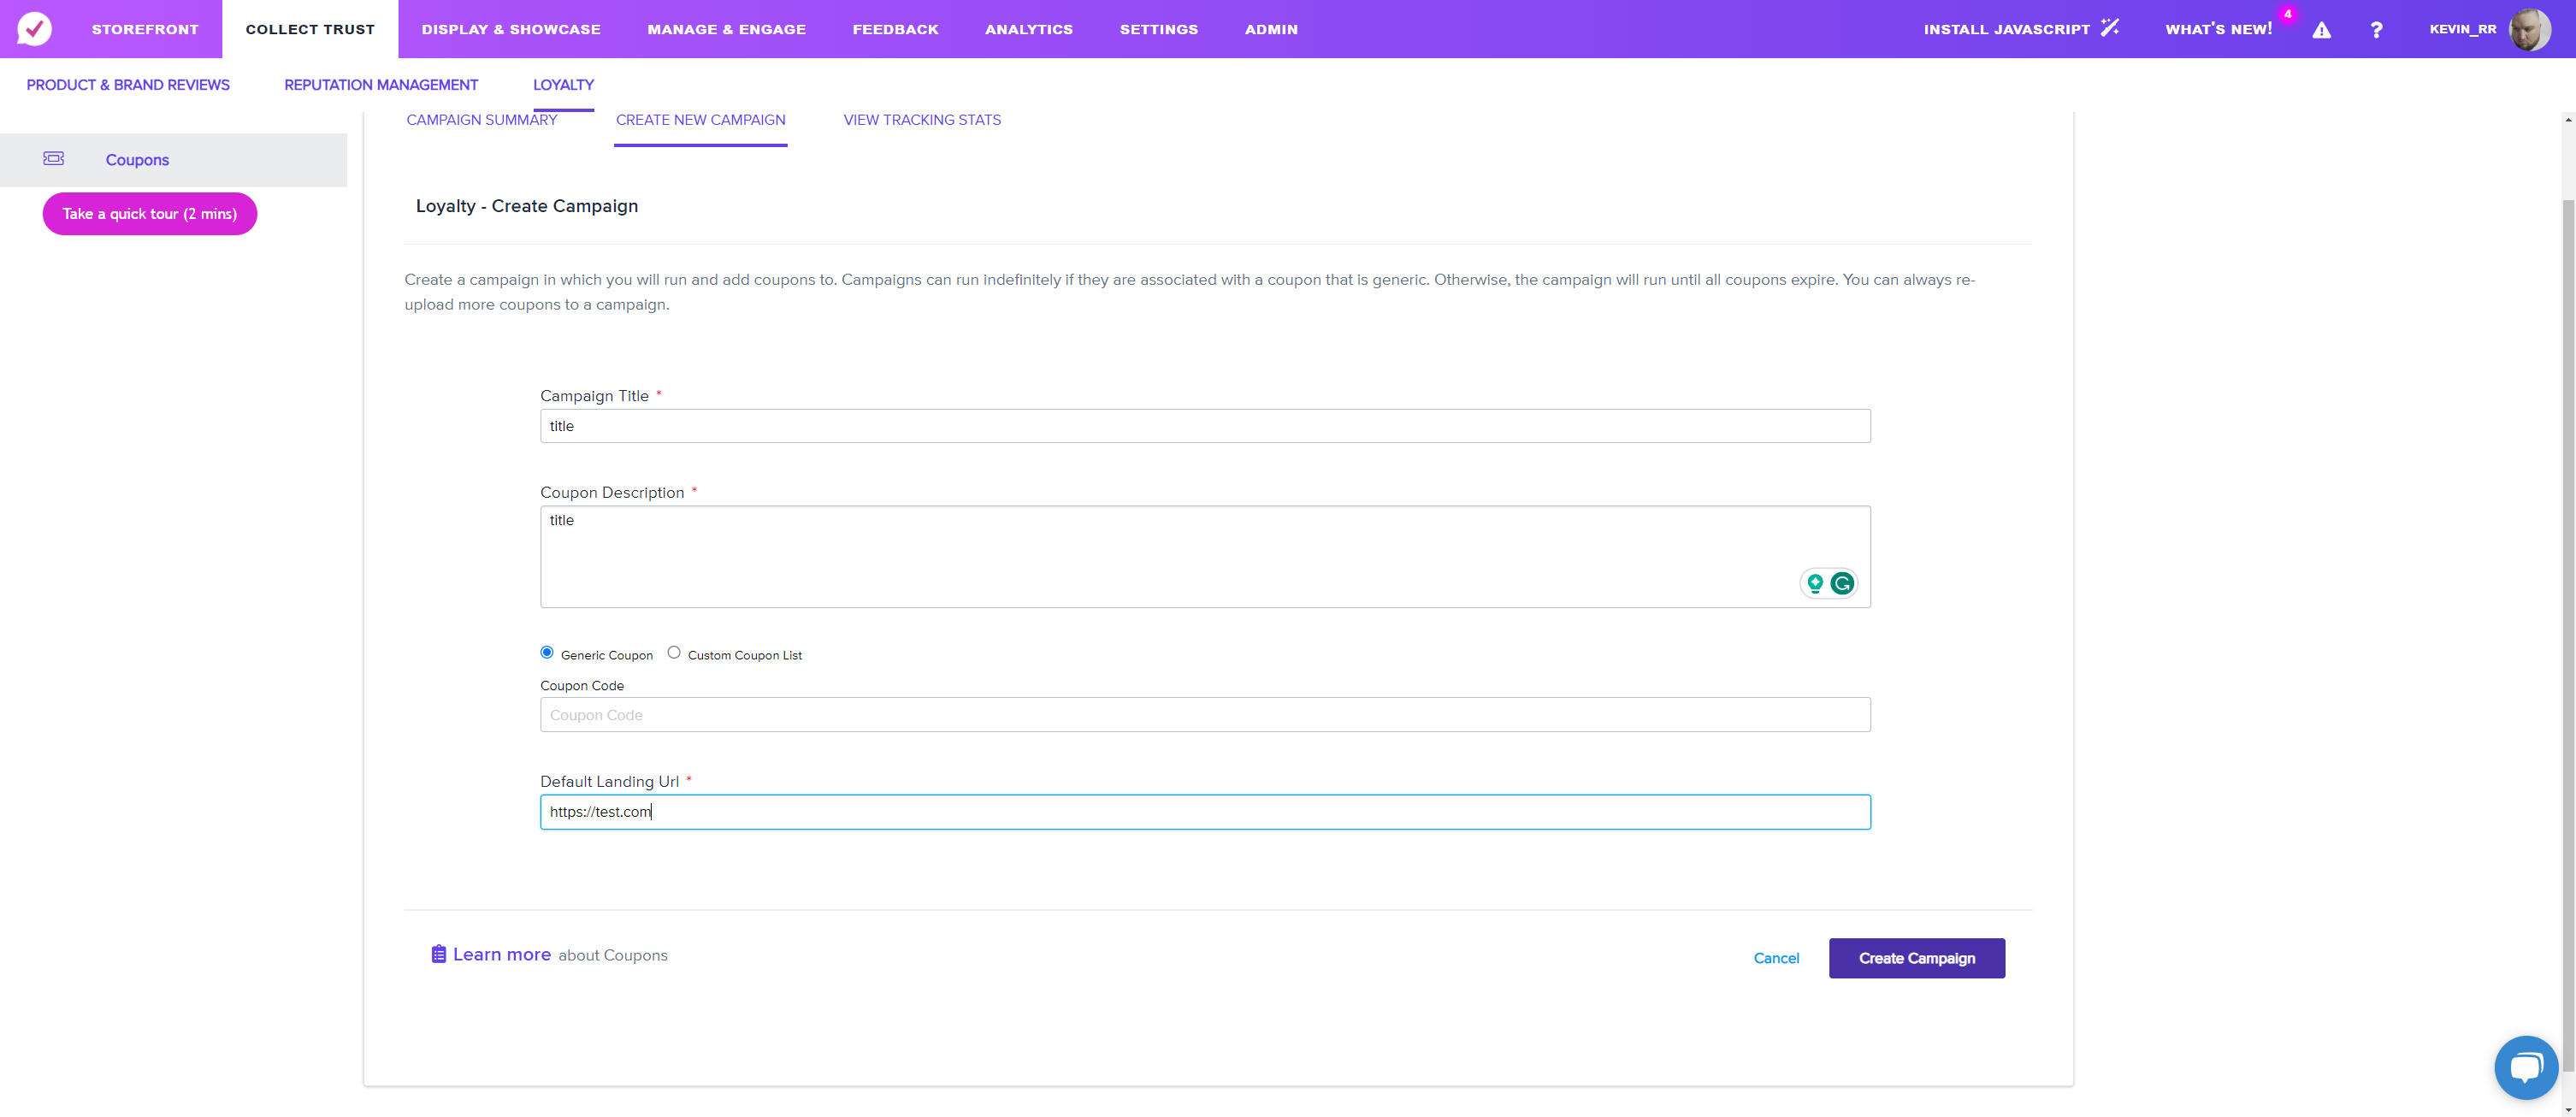Focus the Campaign Title input field

pos(1205,426)
